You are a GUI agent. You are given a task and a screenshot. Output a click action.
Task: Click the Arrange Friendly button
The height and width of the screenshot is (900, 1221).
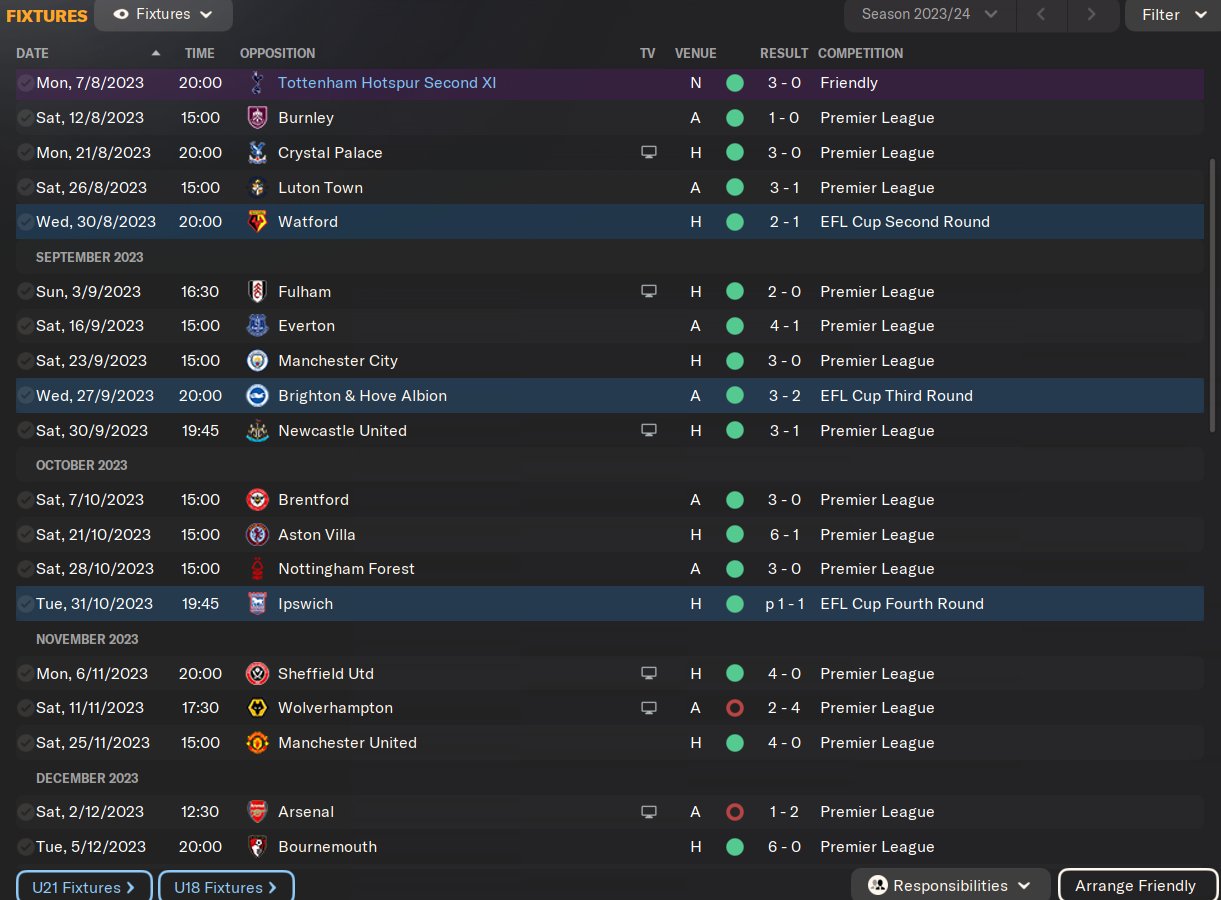click(x=1135, y=886)
